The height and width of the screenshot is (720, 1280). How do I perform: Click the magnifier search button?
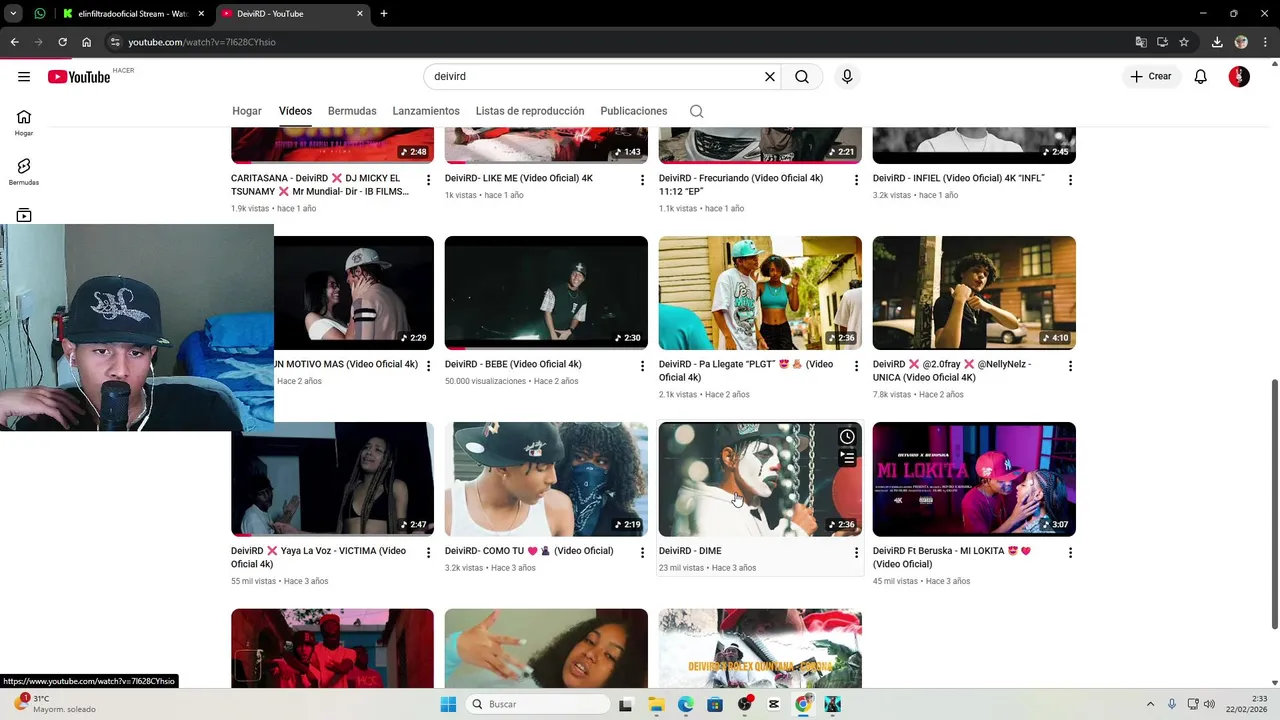coord(802,77)
